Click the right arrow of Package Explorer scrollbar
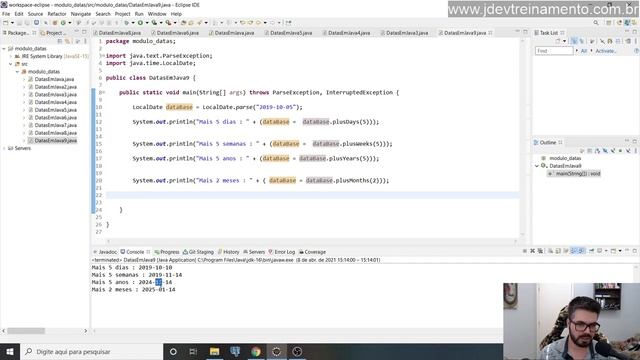This screenshot has width=640, height=360. coord(86,331)
